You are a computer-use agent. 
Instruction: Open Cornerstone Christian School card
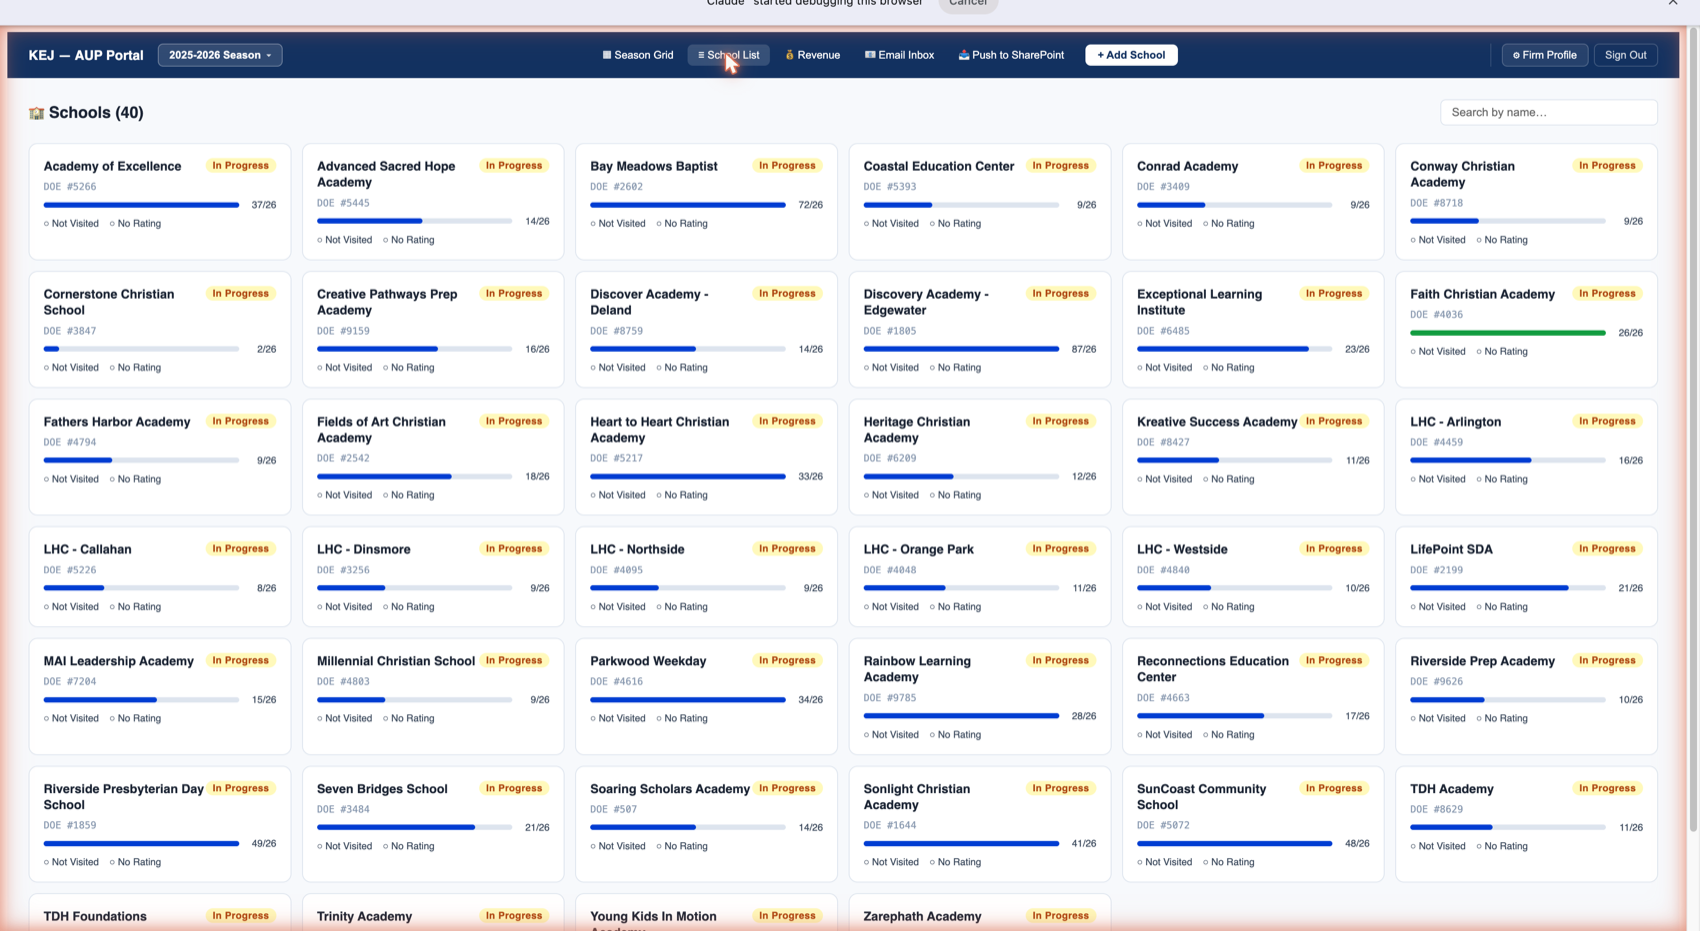160,329
